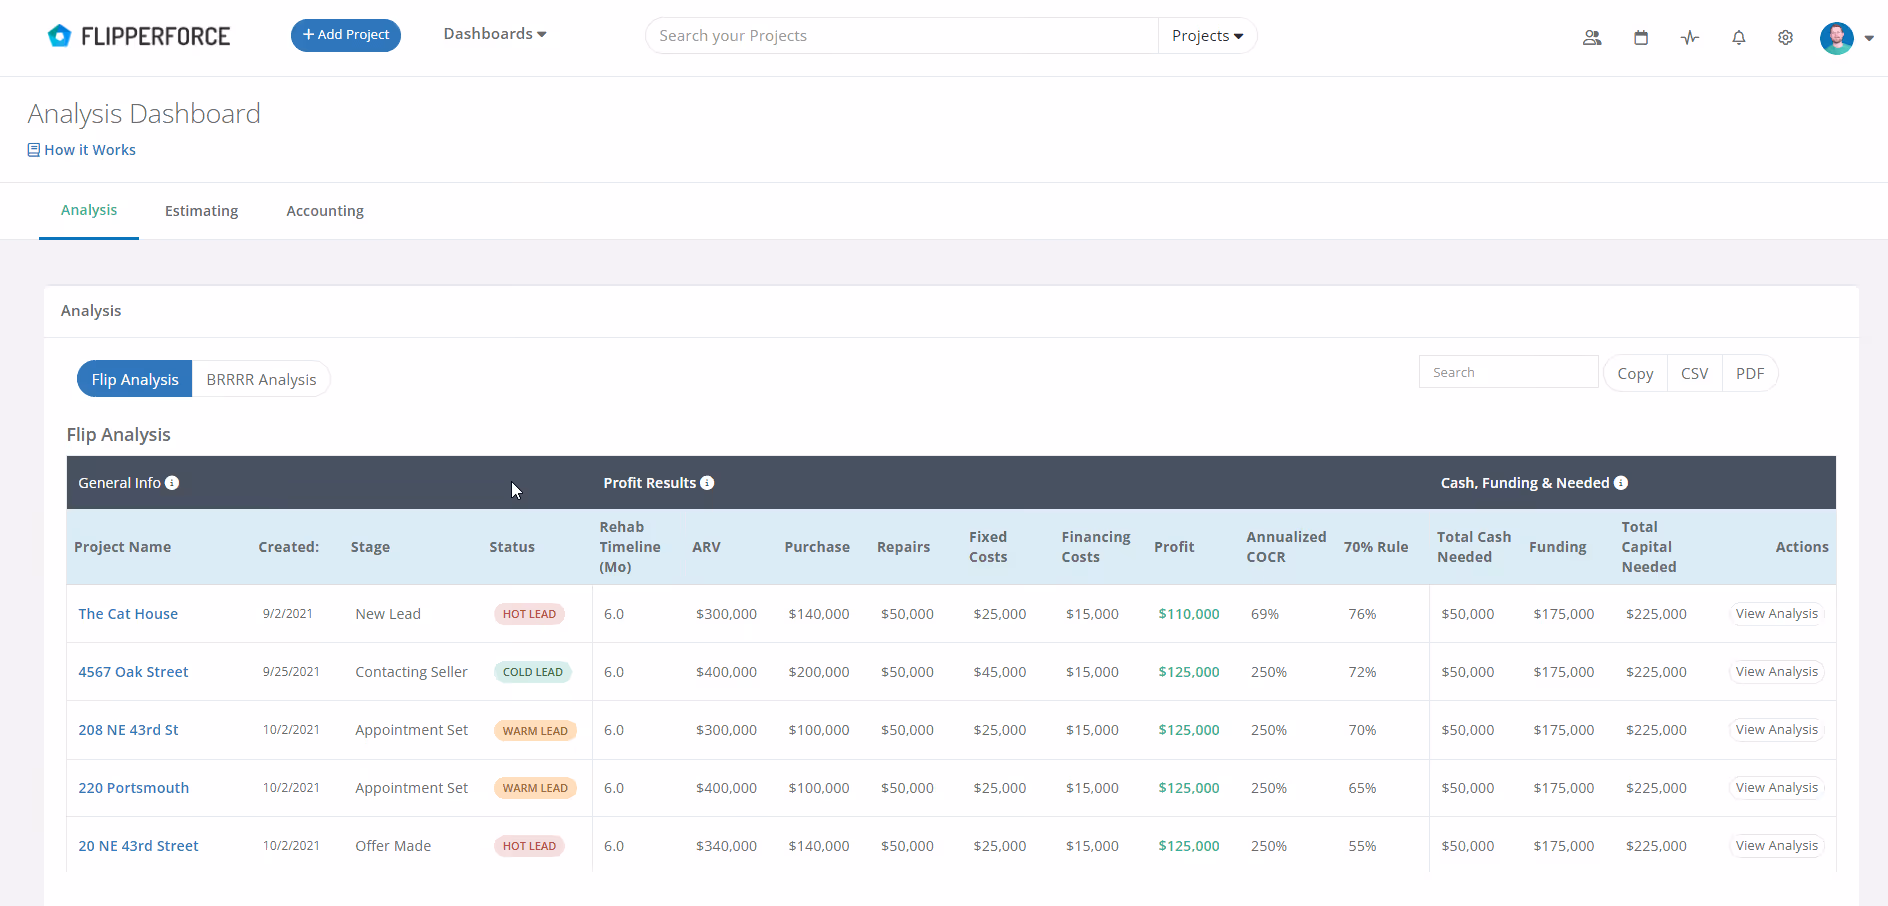Open the settings gear icon
The image size is (1888, 906).
pyautogui.click(x=1785, y=37)
